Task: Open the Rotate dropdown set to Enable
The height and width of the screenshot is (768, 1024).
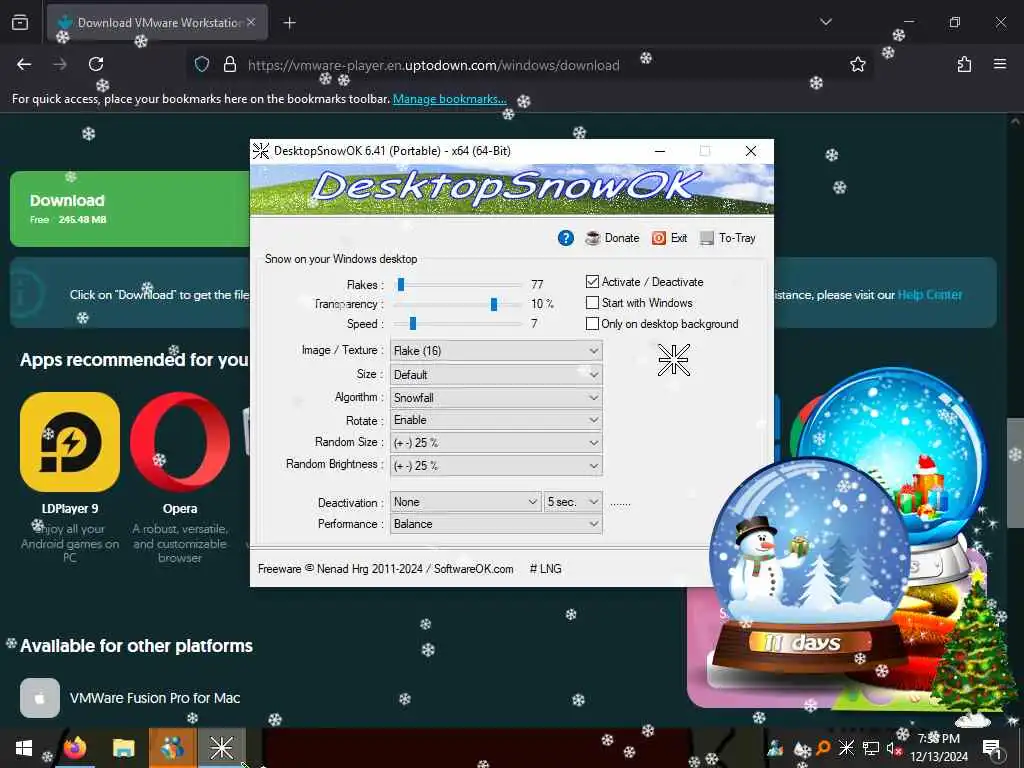Action: click(496, 420)
